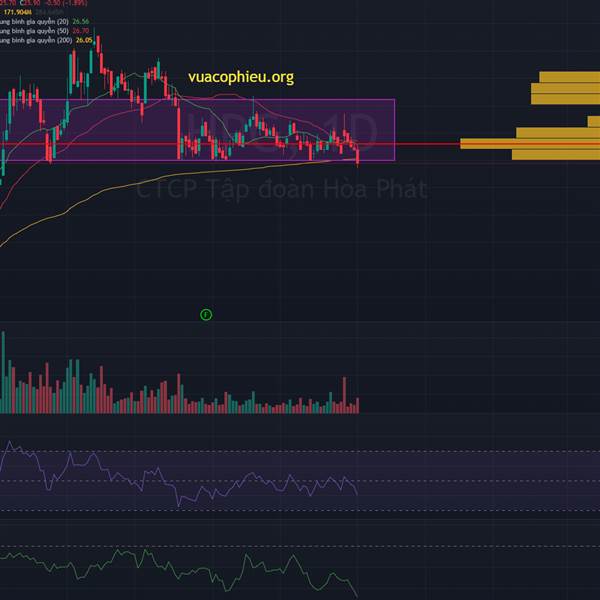
Task: Click the volume value 171.904M in legend
Action: (18, 12)
